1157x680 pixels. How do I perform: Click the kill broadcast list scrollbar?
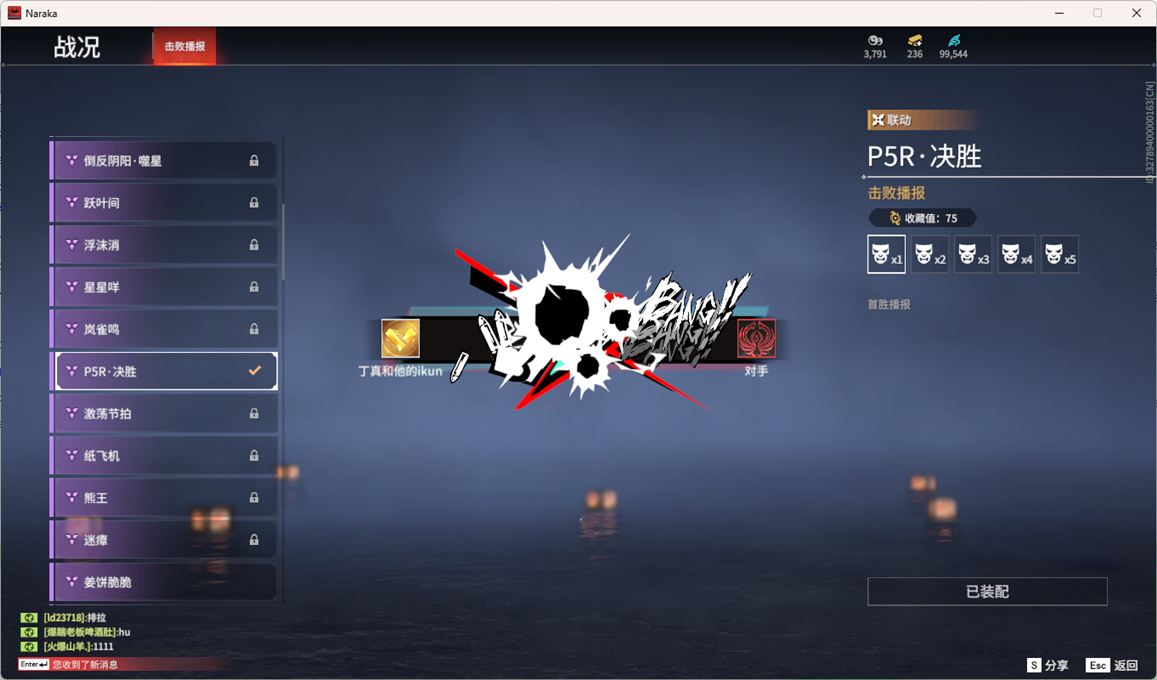(x=284, y=241)
